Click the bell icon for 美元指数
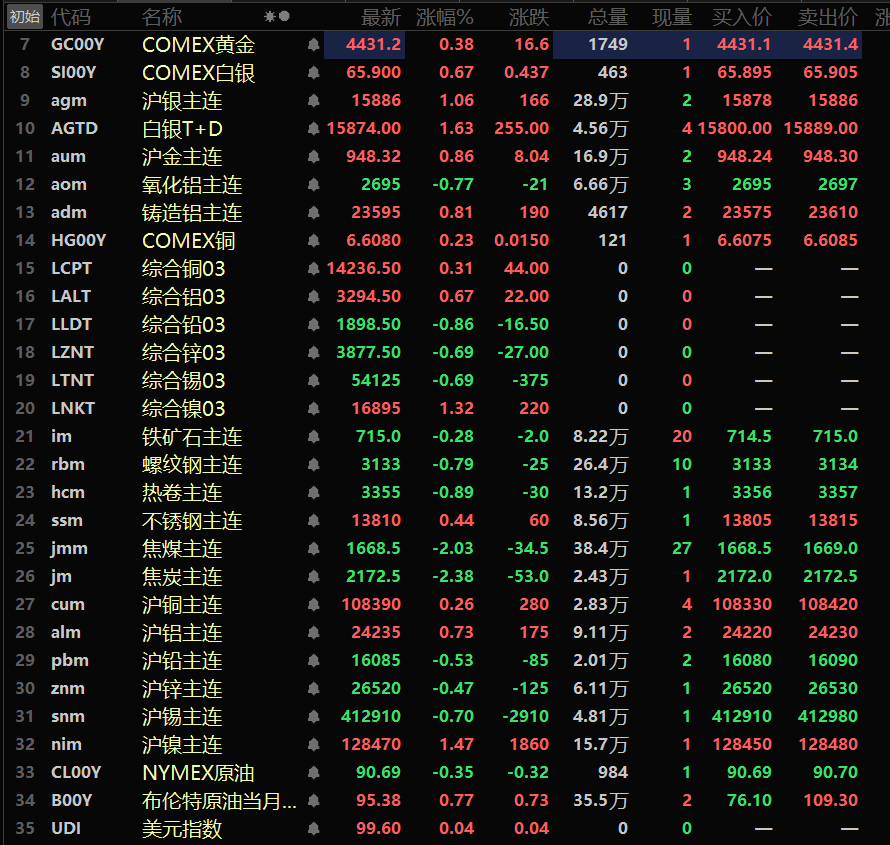The width and height of the screenshot is (890, 845). 313,829
